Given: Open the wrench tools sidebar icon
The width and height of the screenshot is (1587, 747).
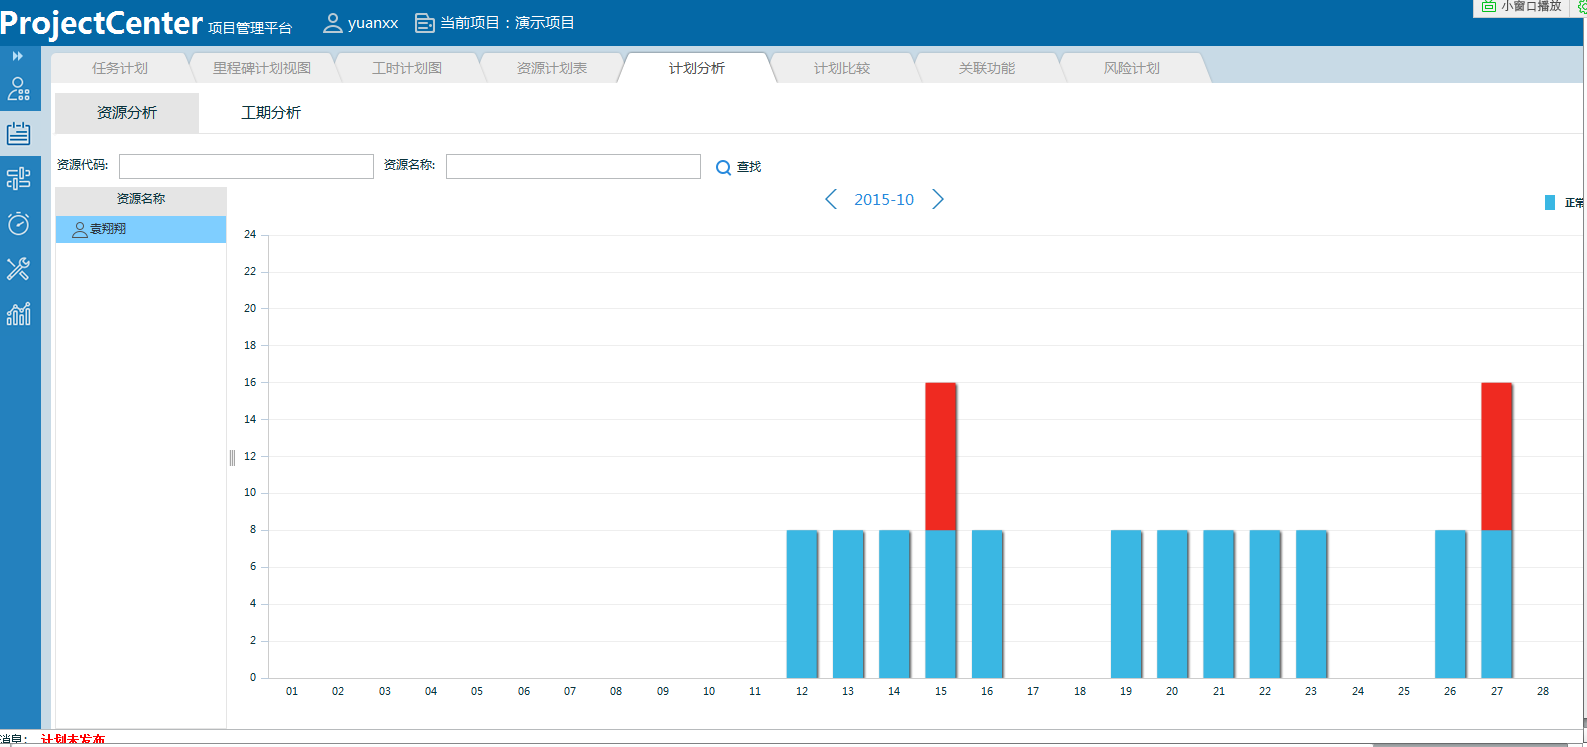Looking at the screenshot, I should (x=19, y=268).
